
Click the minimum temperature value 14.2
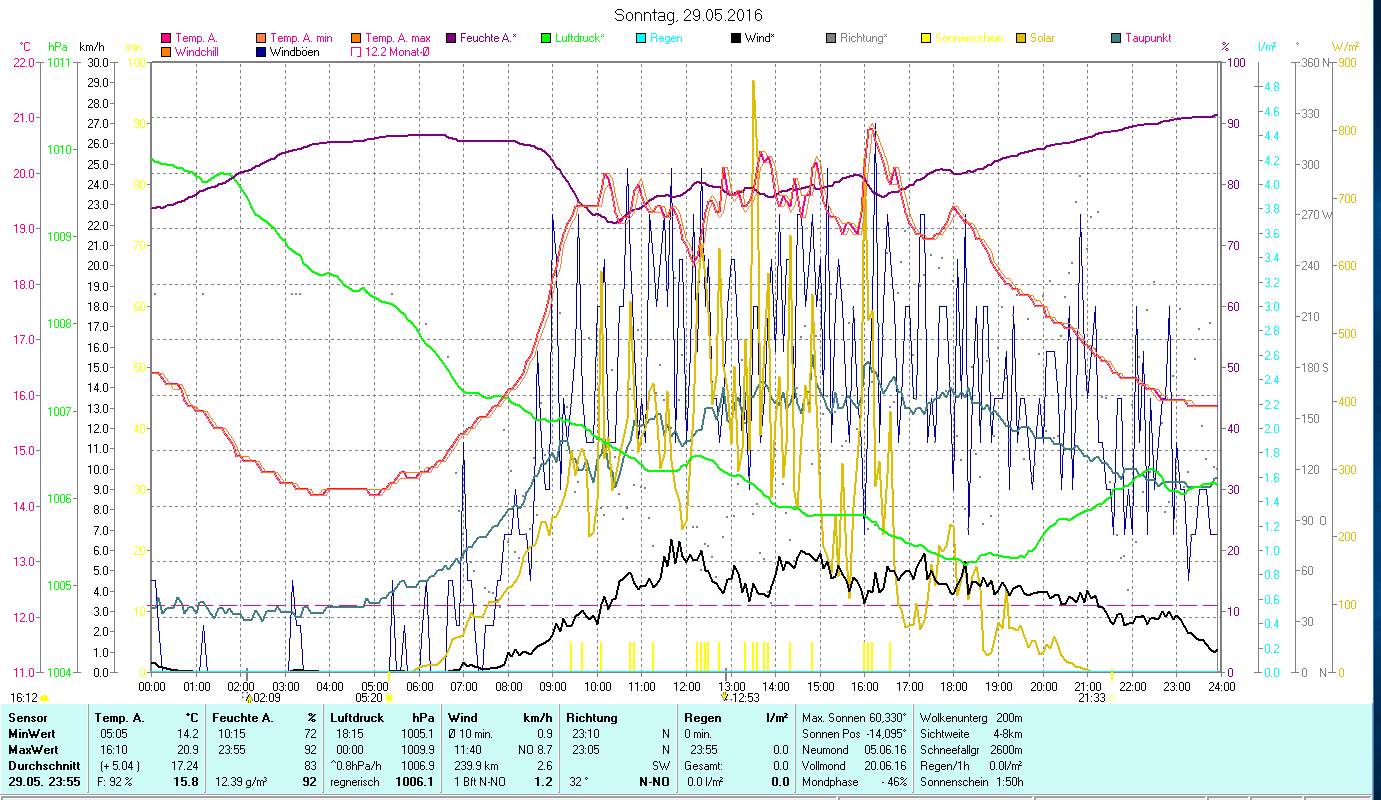point(188,733)
